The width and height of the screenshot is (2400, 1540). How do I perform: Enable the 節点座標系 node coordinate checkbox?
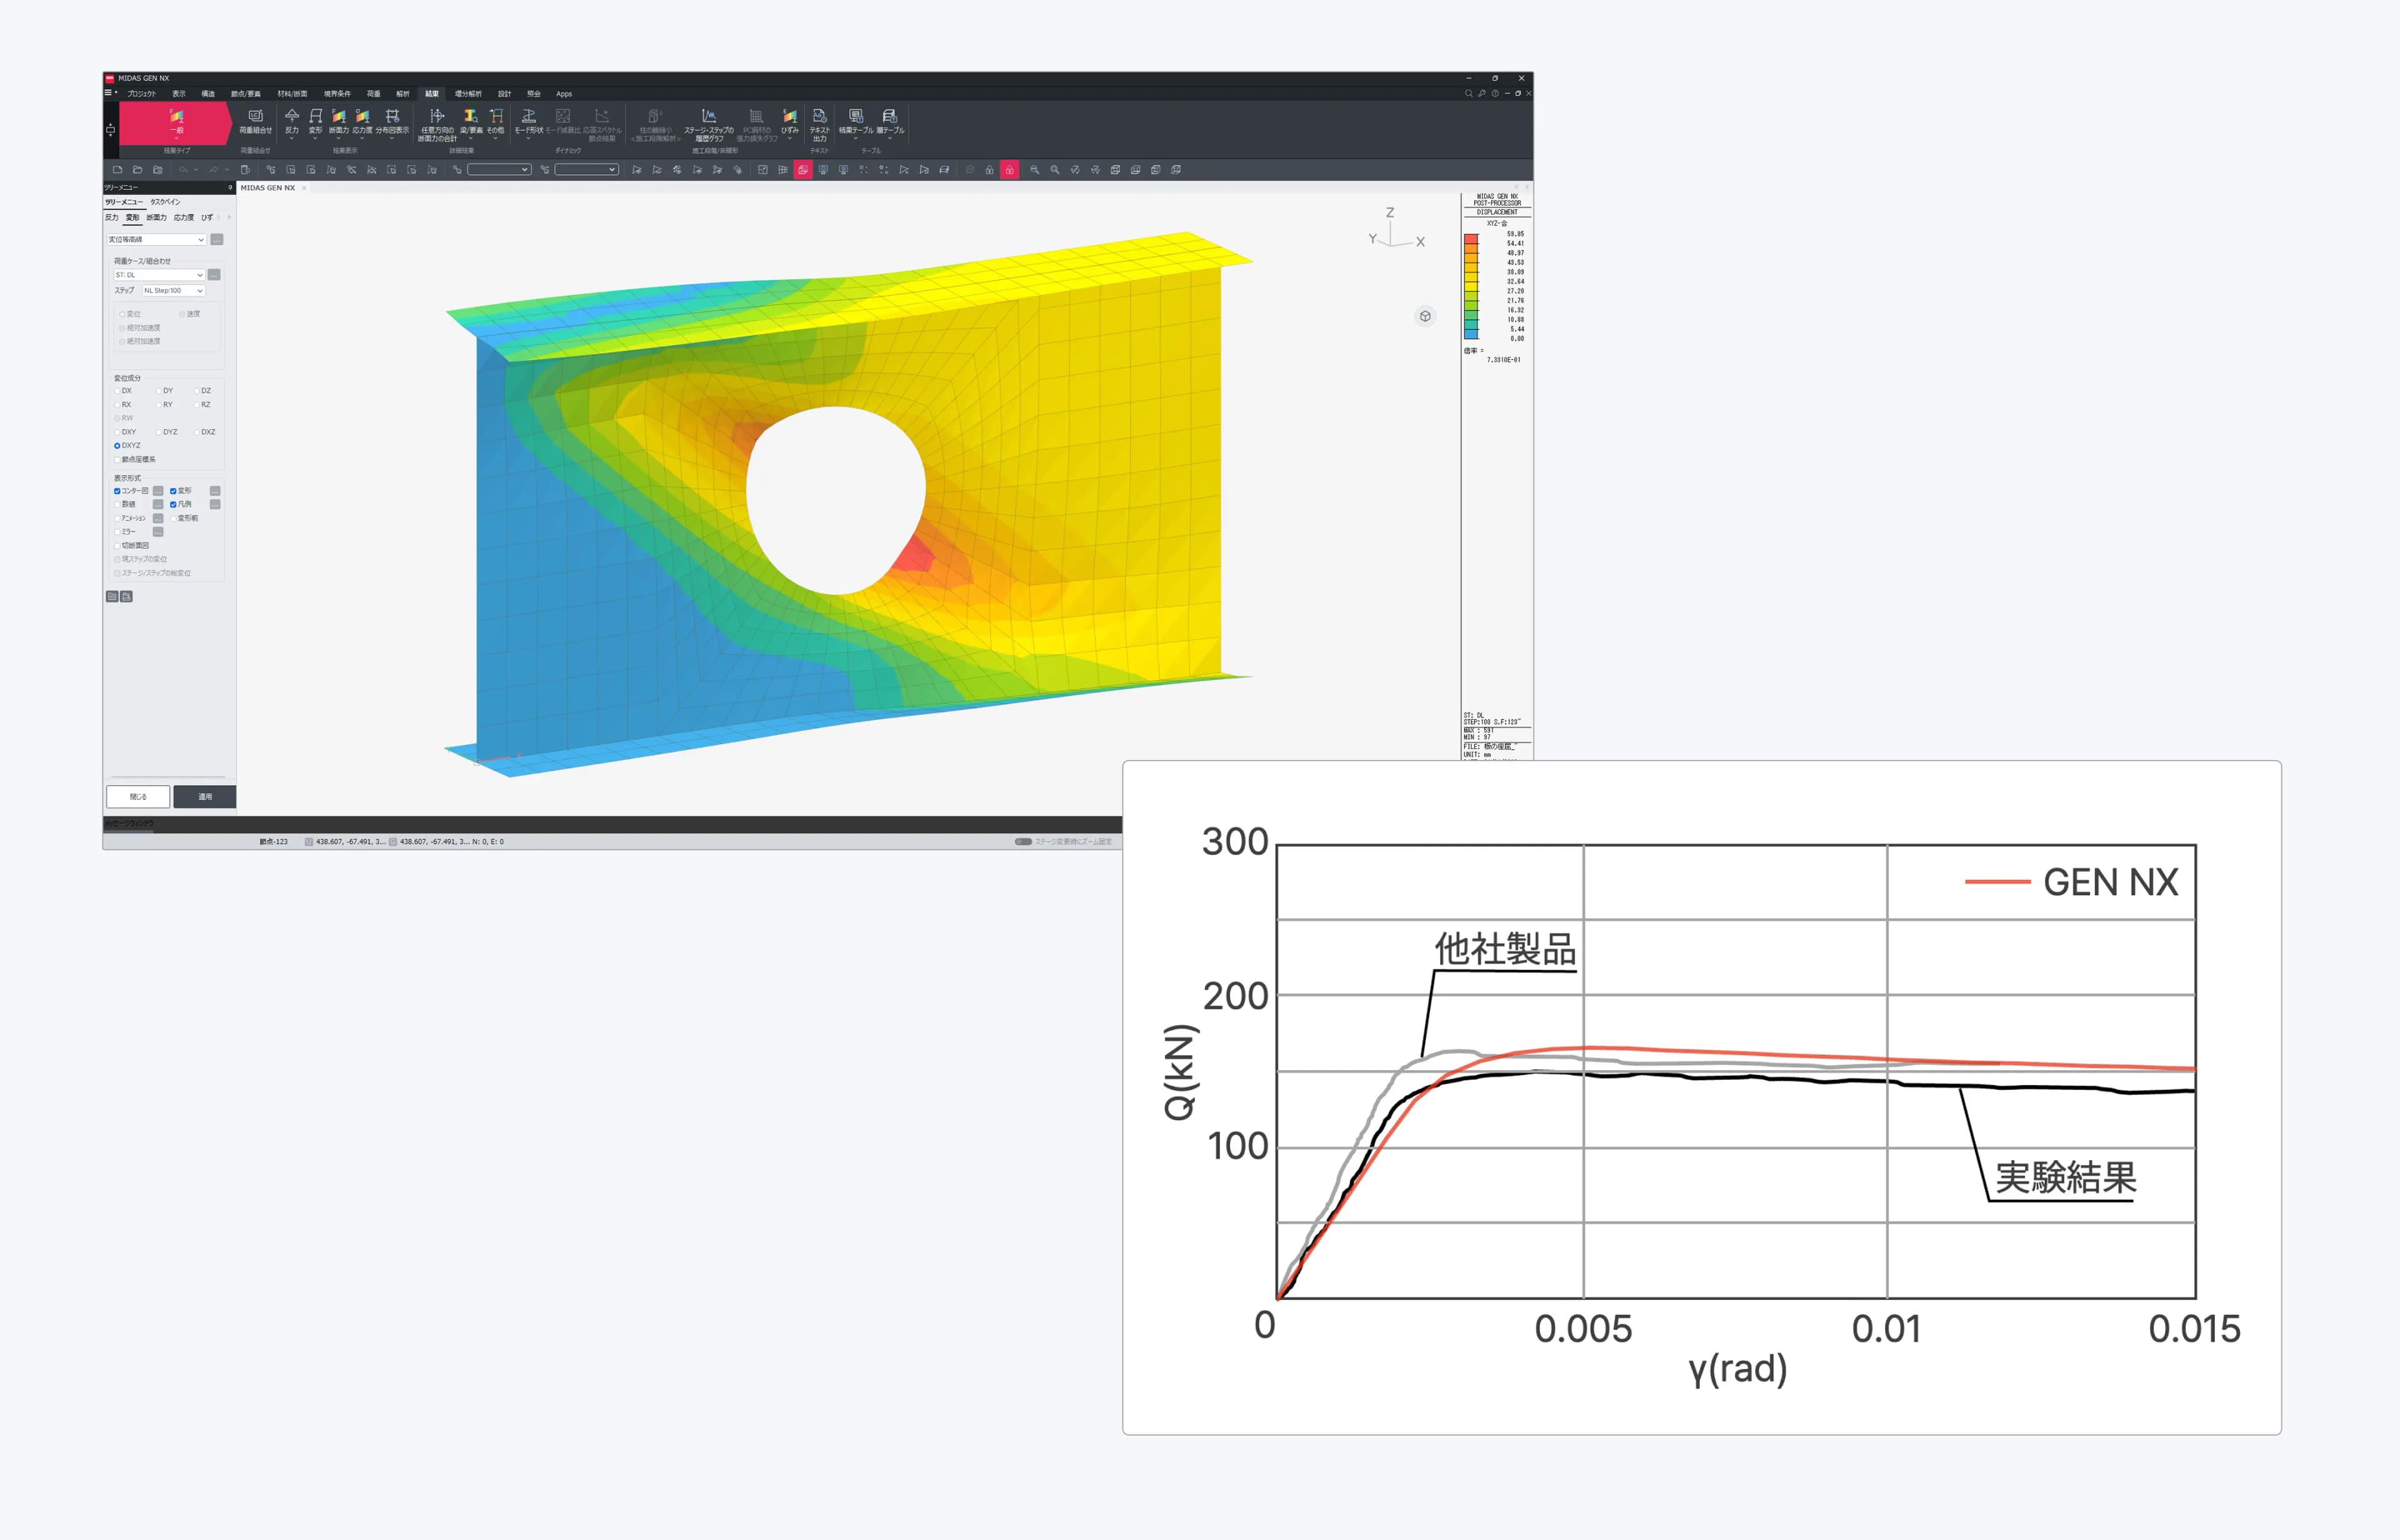click(118, 460)
